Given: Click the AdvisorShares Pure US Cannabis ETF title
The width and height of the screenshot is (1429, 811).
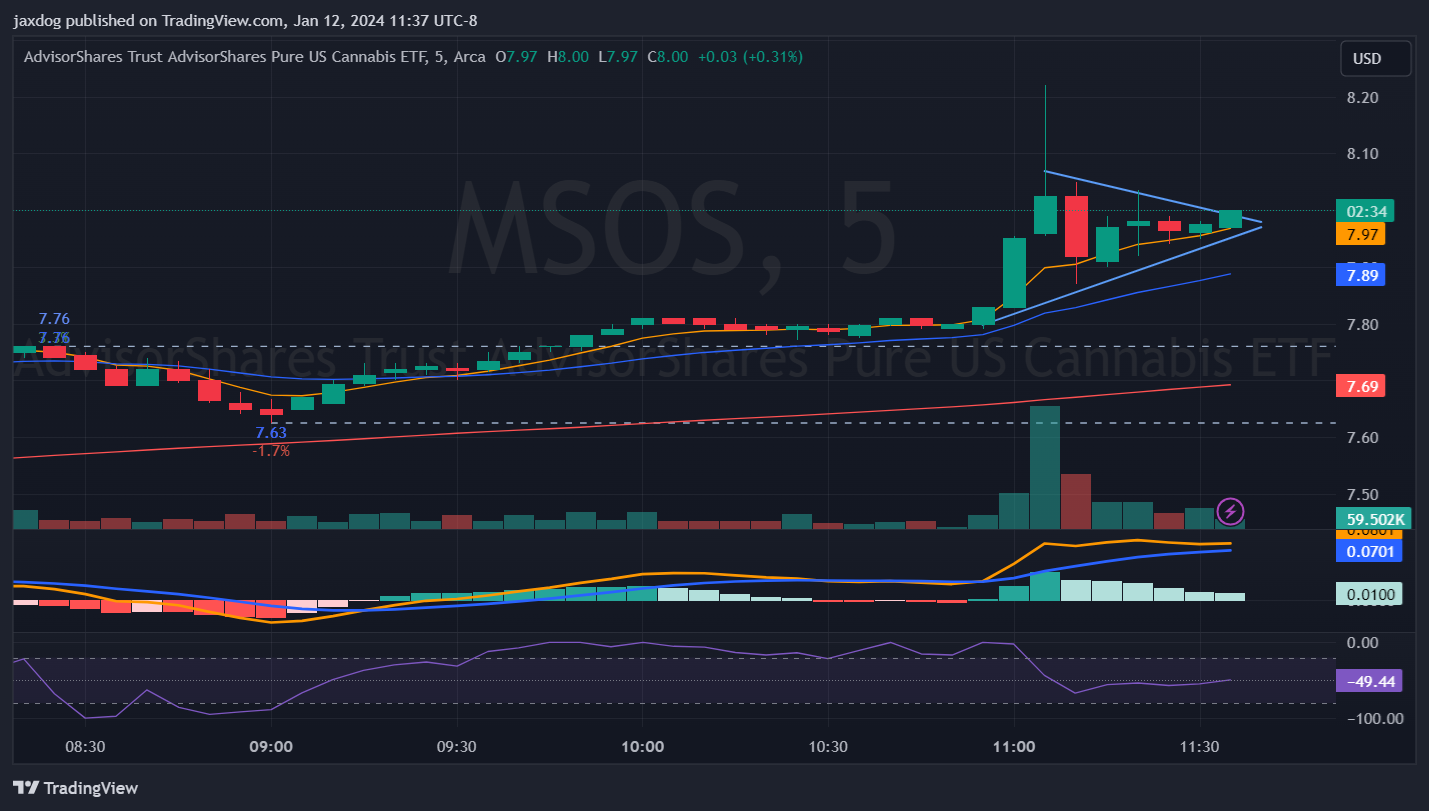Looking at the screenshot, I should pyautogui.click(x=254, y=57).
